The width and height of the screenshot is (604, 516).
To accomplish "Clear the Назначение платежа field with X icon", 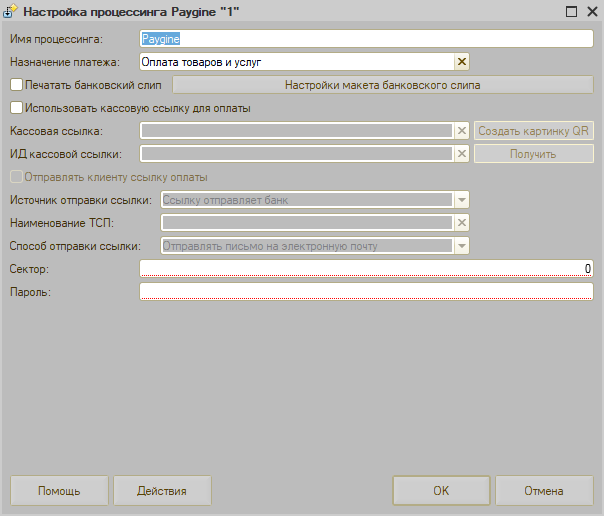I will (461, 62).
